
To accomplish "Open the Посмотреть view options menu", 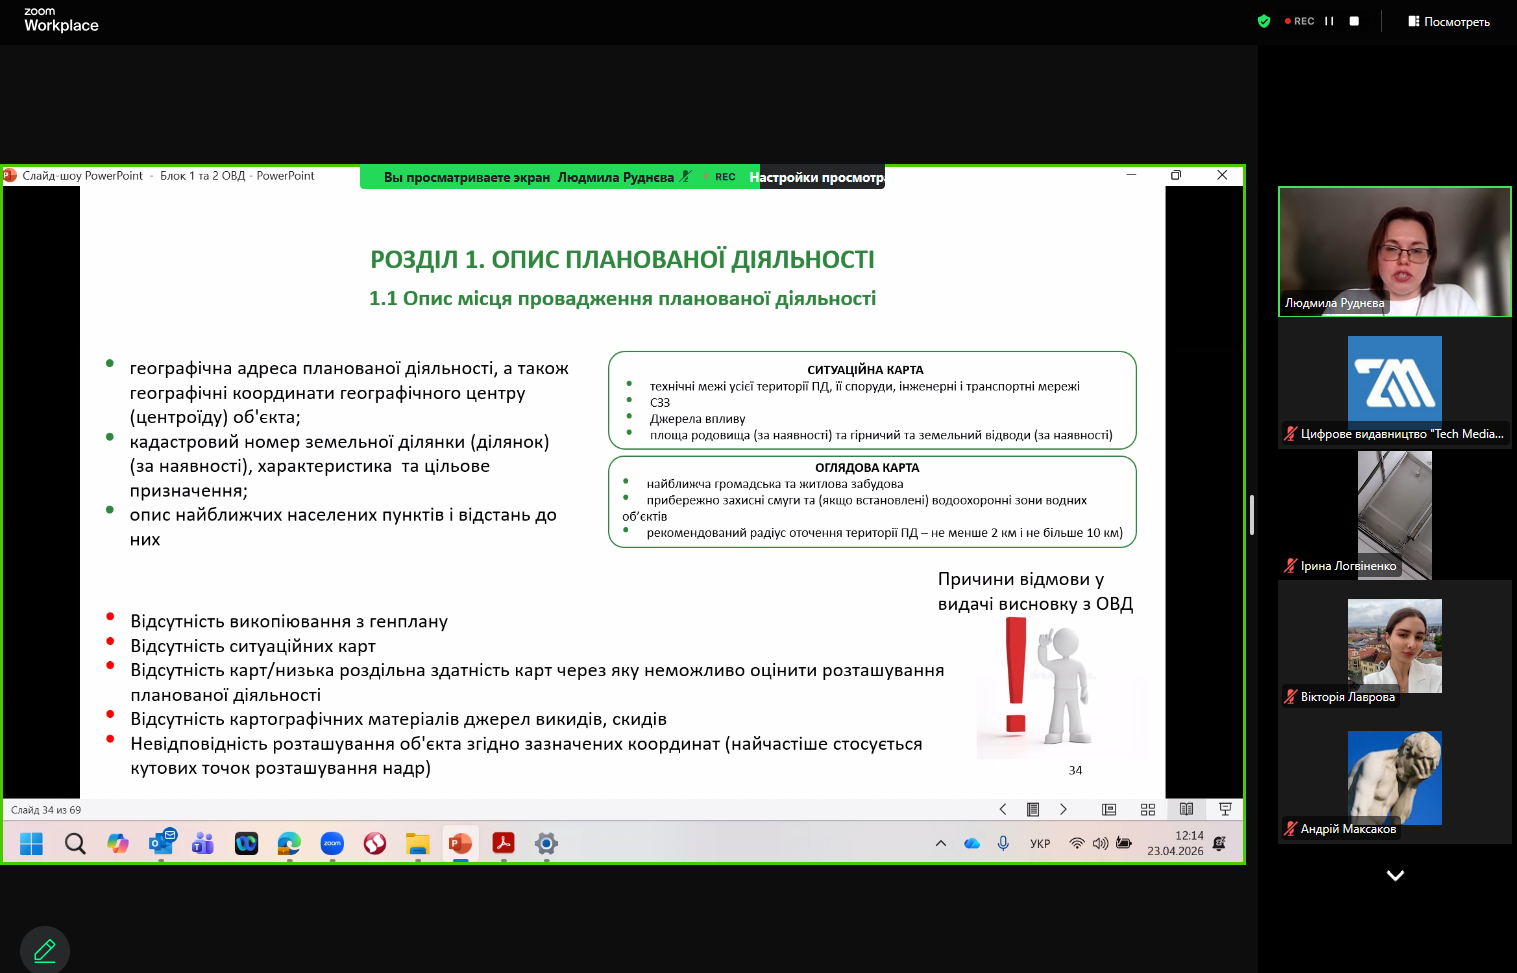I will pyautogui.click(x=1449, y=21).
